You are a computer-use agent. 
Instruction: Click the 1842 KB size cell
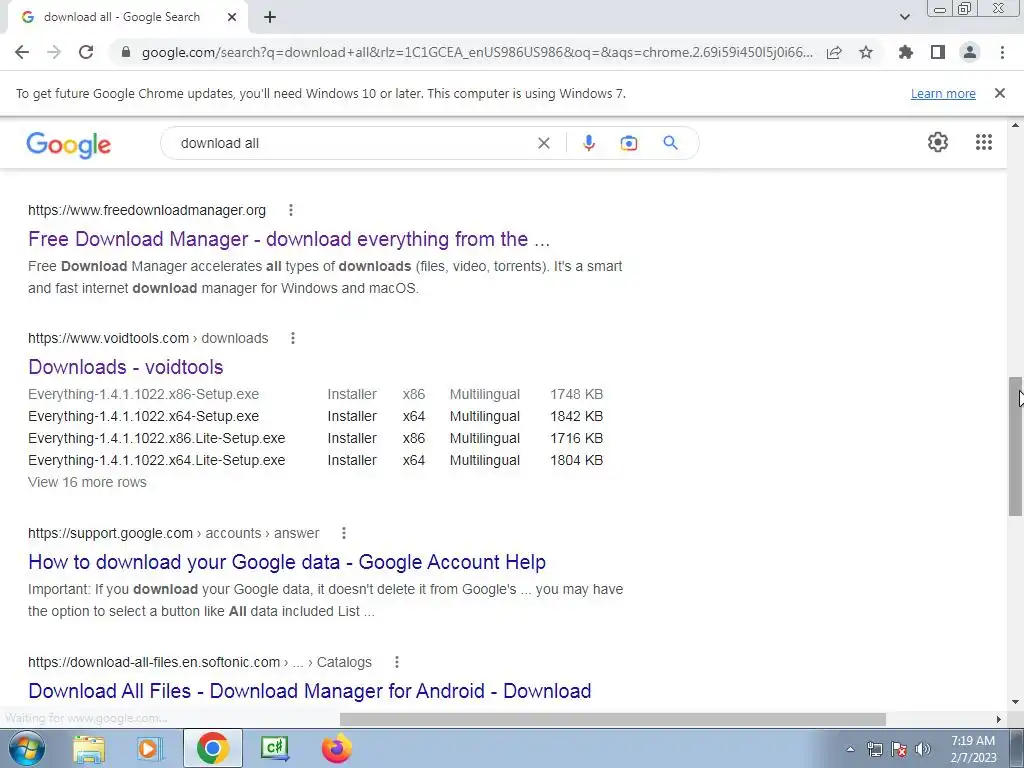click(576, 417)
